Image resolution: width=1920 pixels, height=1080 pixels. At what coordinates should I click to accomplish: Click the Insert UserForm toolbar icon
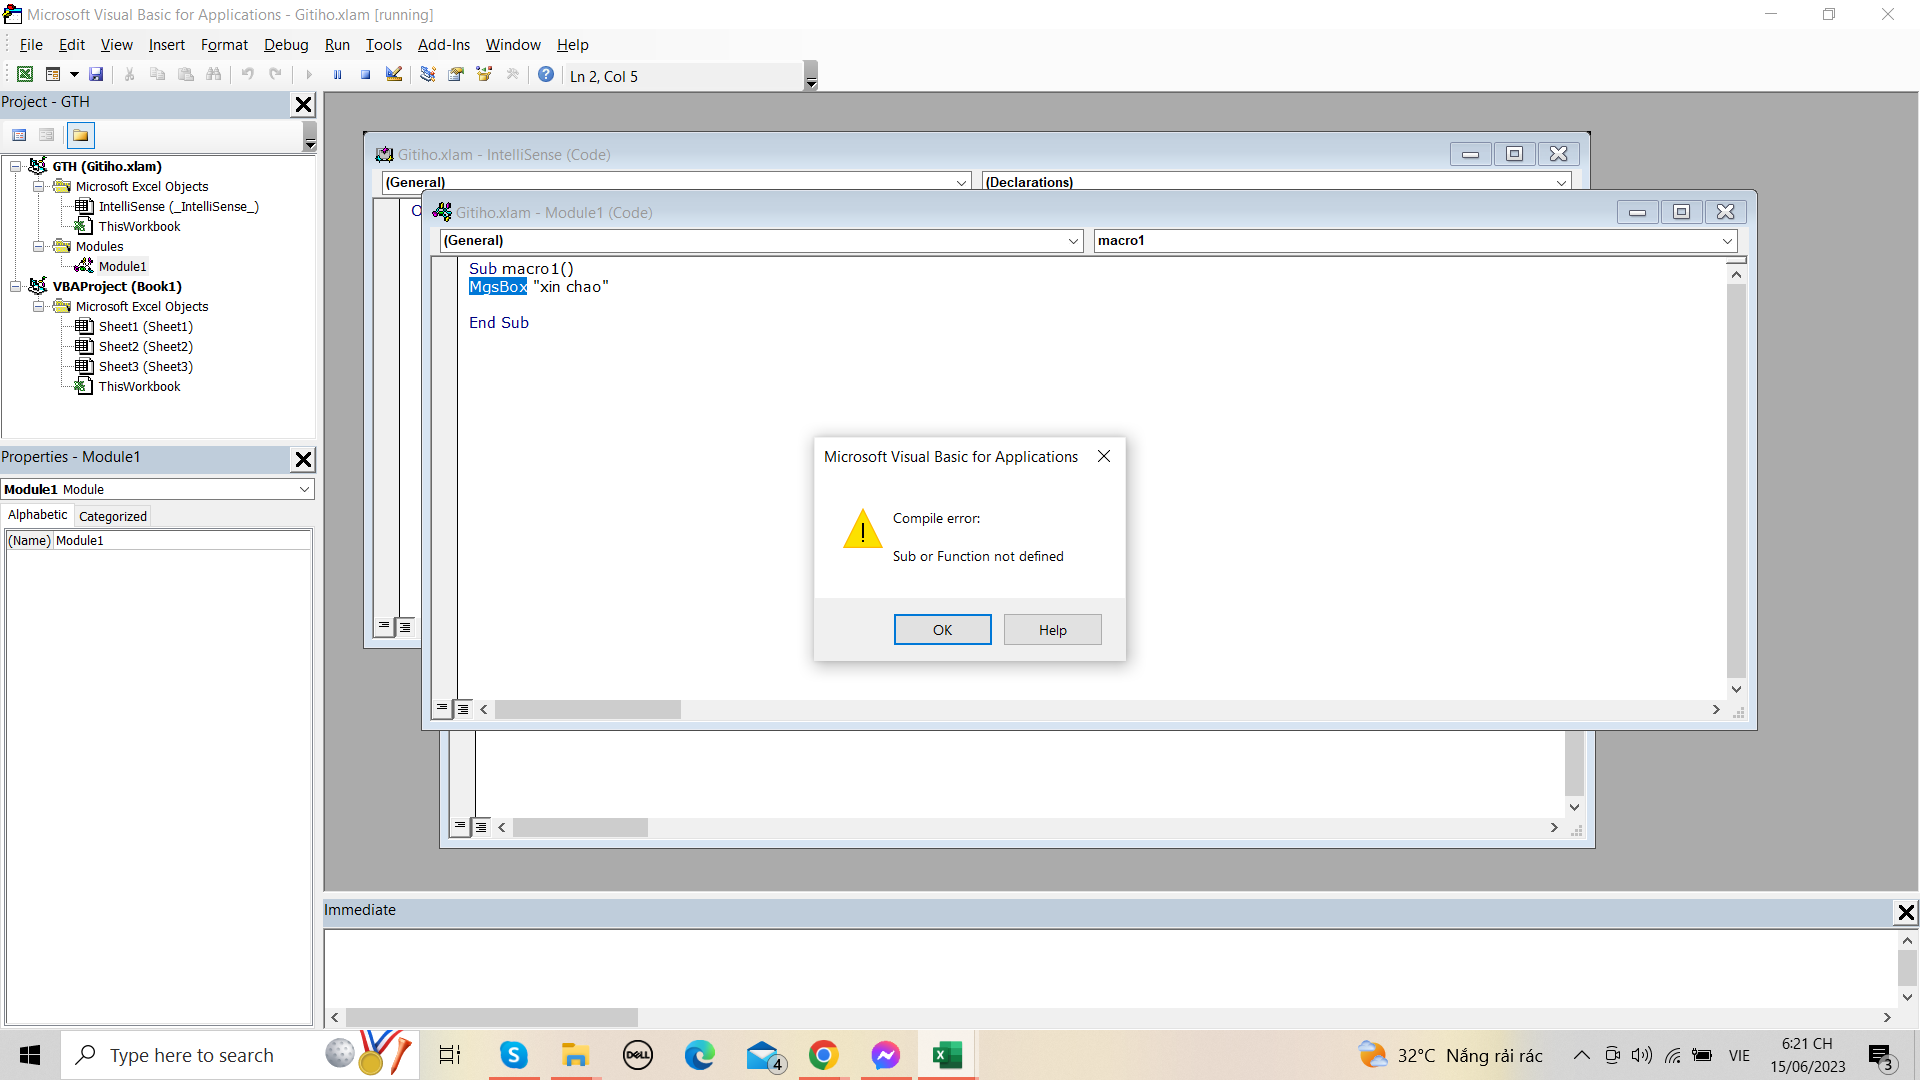53,75
